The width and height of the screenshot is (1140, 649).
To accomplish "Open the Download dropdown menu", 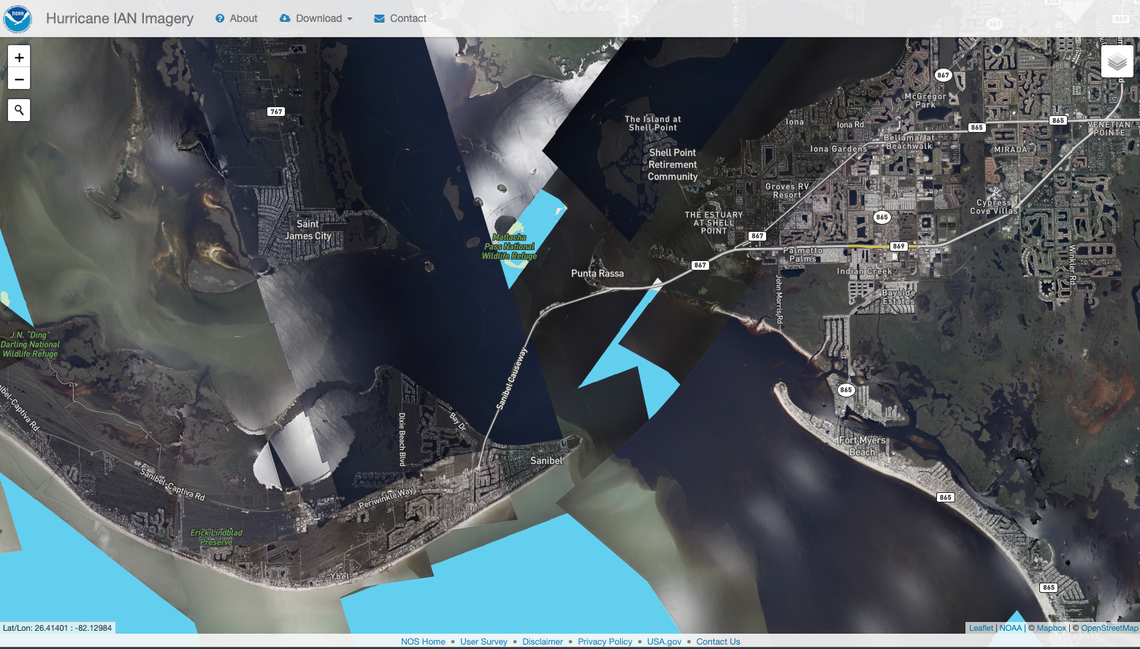I will click(316, 18).
